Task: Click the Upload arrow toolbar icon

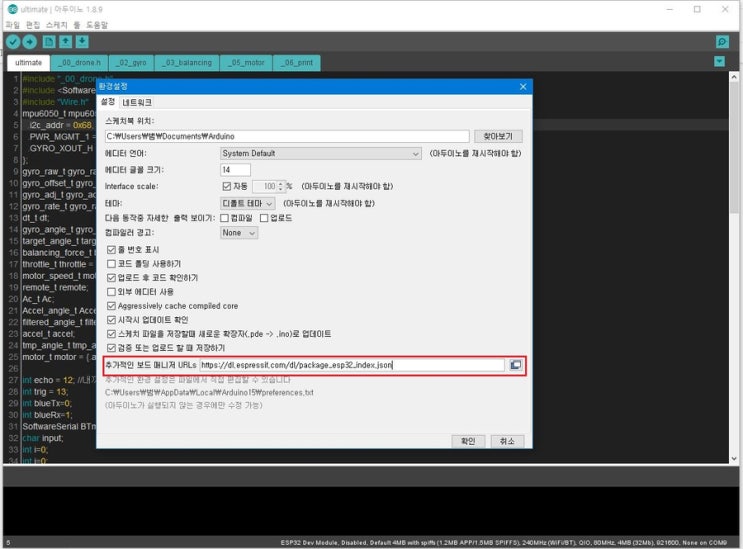Action: [30, 42]
